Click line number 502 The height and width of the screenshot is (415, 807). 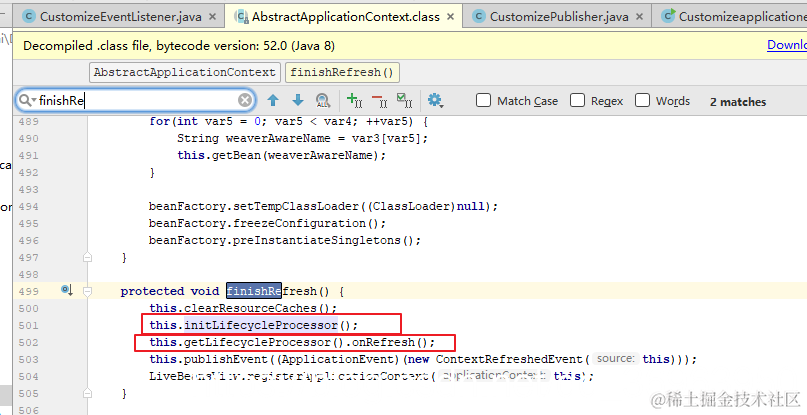[x=28, y=342]
